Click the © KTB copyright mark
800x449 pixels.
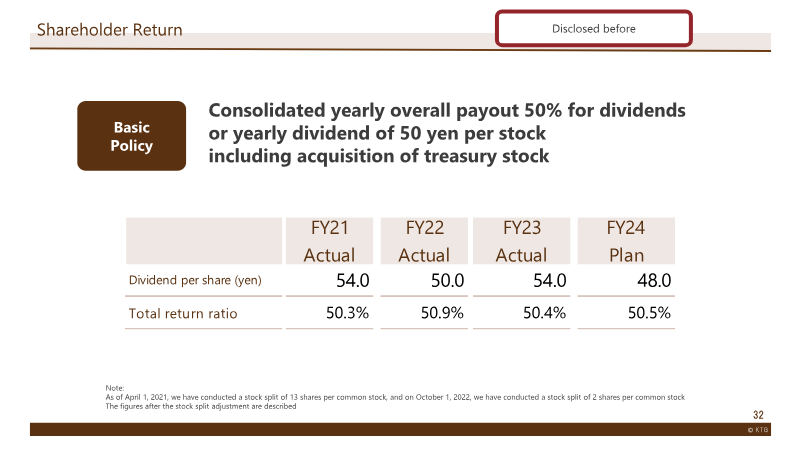click(758, 430)
